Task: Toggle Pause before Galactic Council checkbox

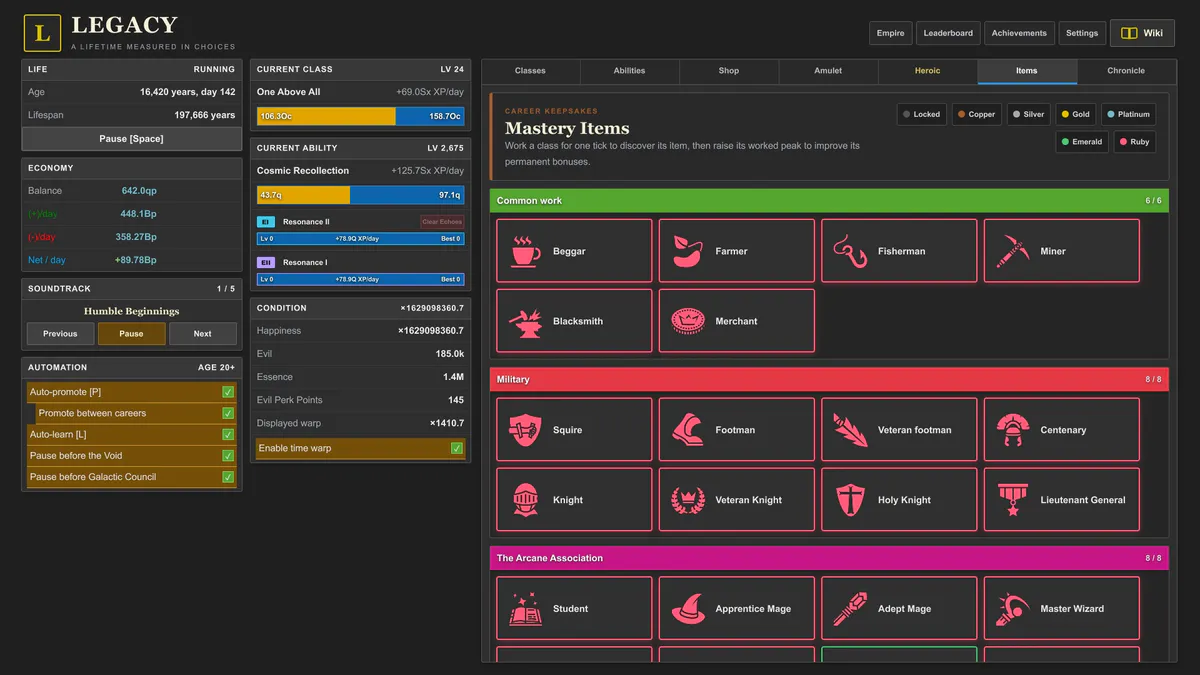Action: coord(229,477)
